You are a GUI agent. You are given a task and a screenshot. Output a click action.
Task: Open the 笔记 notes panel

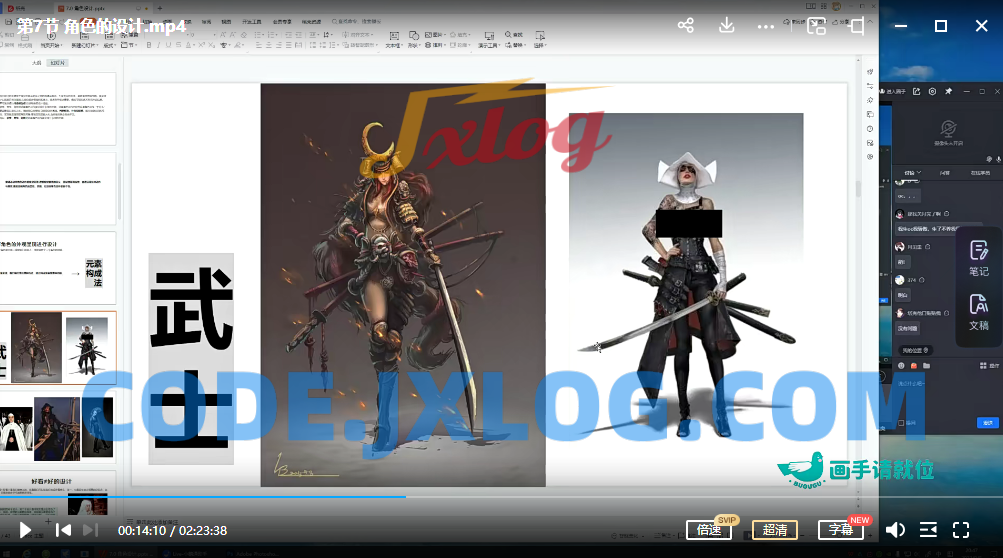pyautogui.click(x=979, y=258)
